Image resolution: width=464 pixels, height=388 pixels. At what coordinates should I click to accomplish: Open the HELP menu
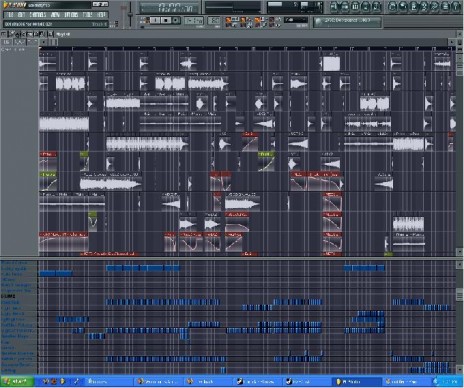tap(101, 15)
